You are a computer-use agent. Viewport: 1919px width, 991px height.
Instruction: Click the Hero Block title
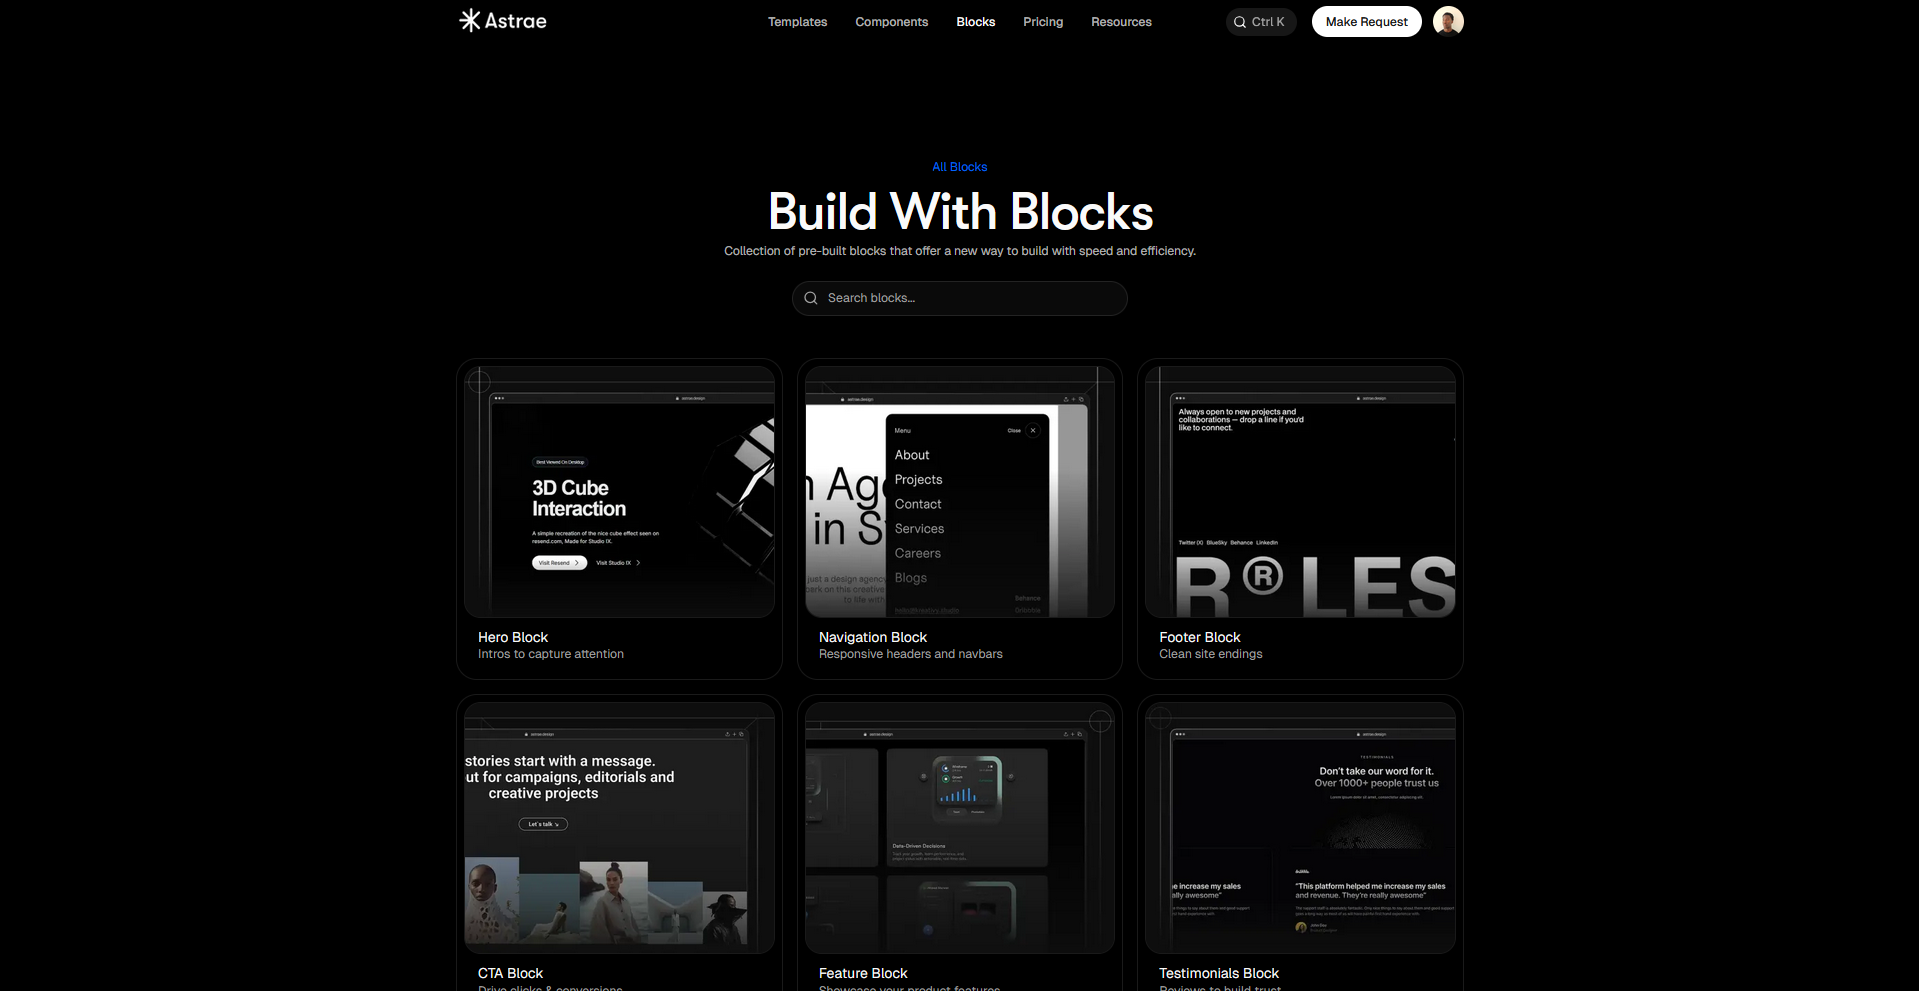513,637
